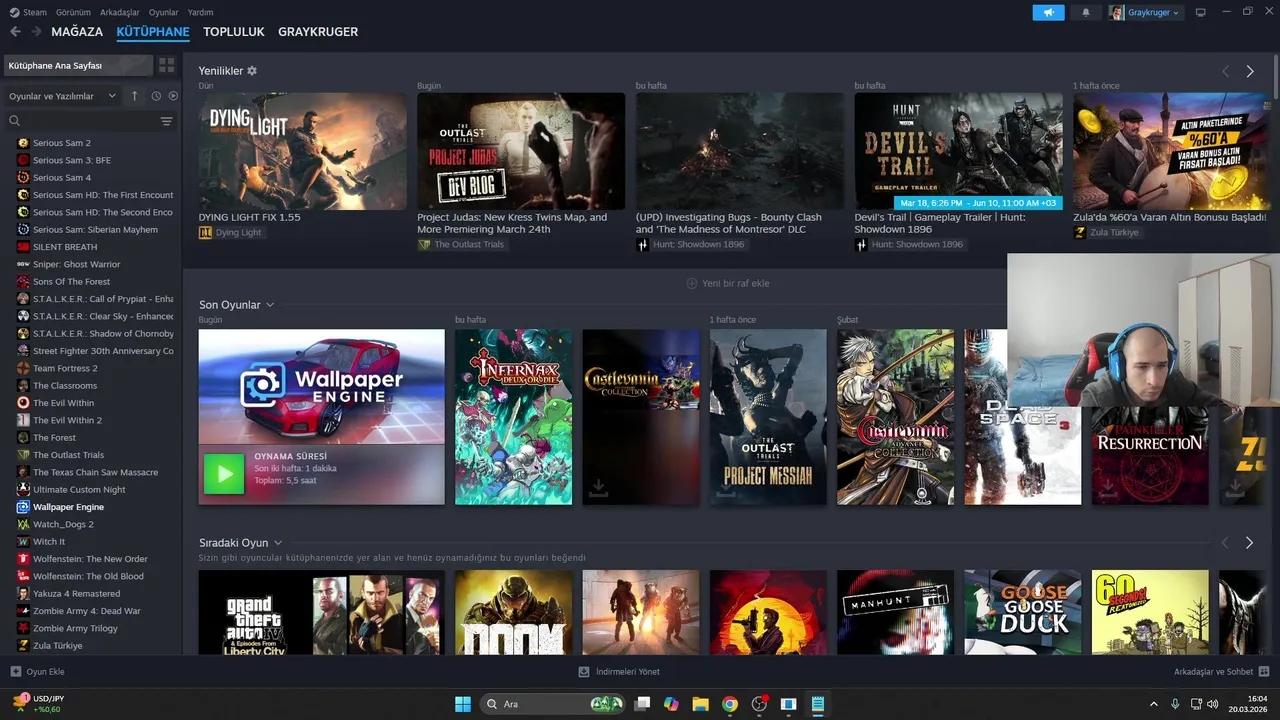Toggle recent activity clock filter
Screen dimensions: 1280x720
(x=156, y=96)
